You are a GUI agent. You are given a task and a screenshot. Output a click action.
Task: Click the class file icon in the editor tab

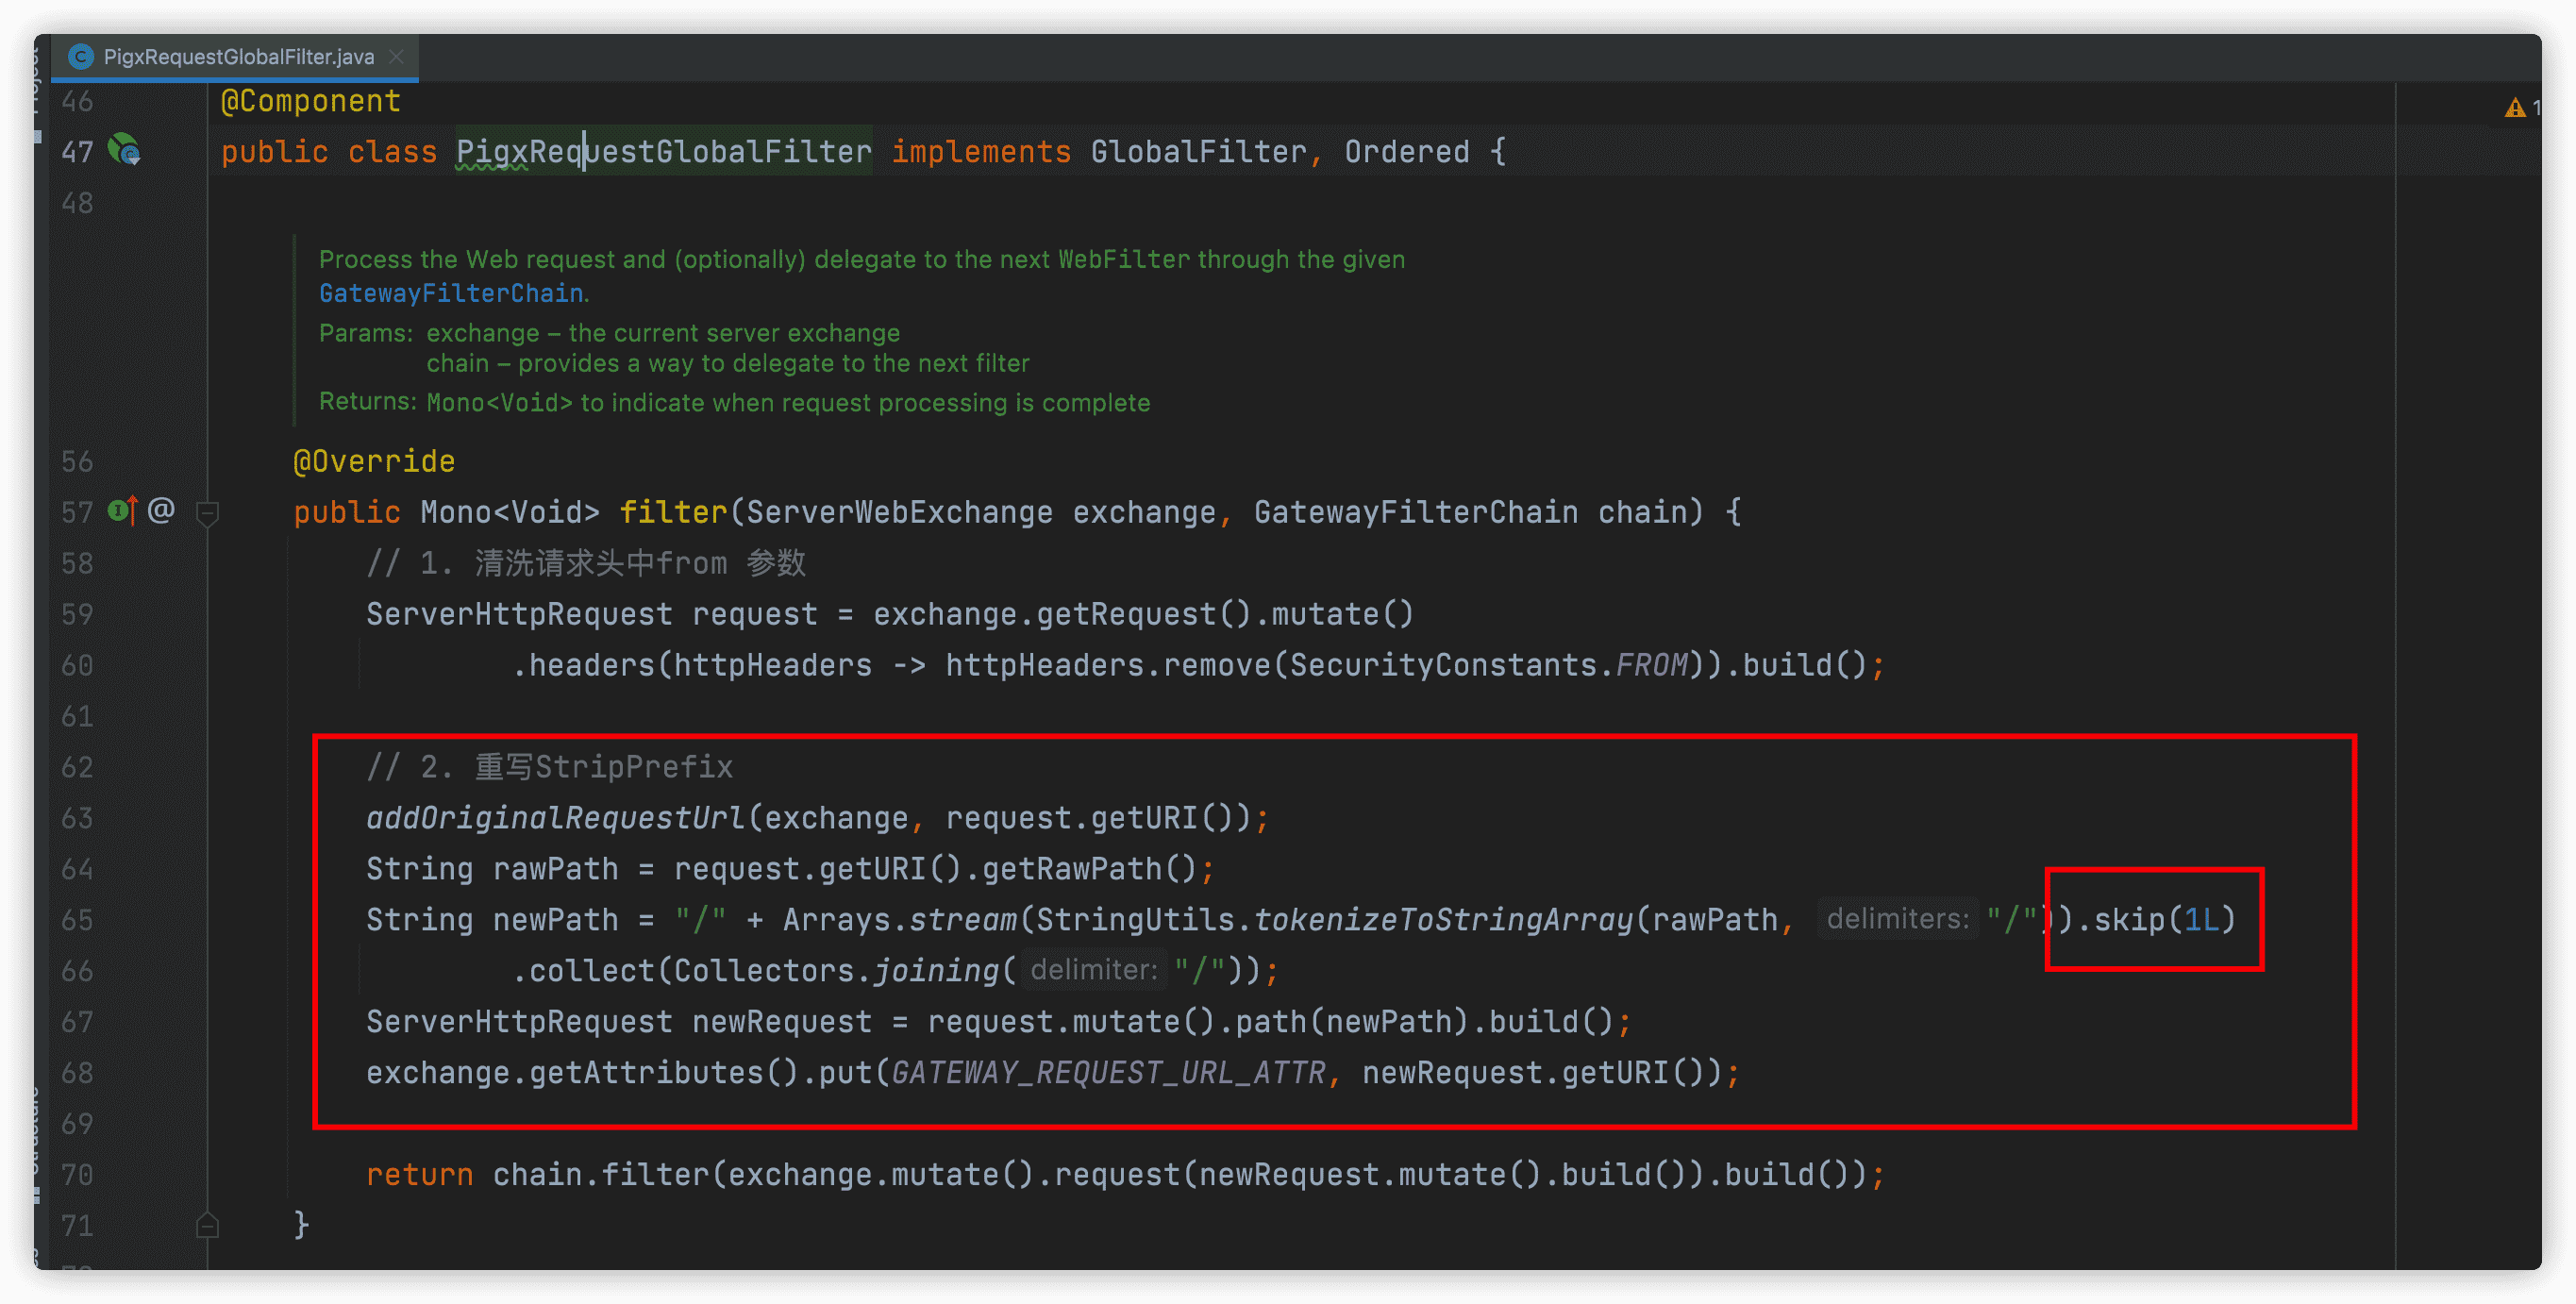pos(81,57)
